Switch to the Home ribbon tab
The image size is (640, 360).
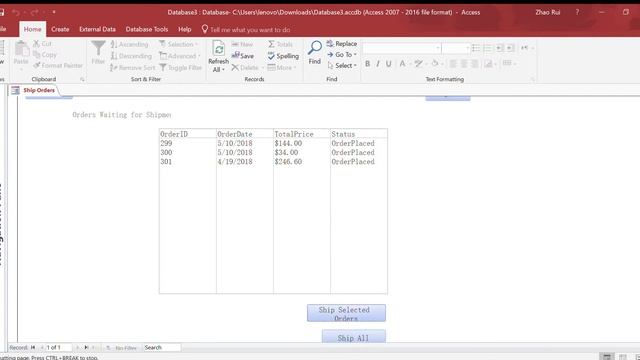[x=32, y=29]
